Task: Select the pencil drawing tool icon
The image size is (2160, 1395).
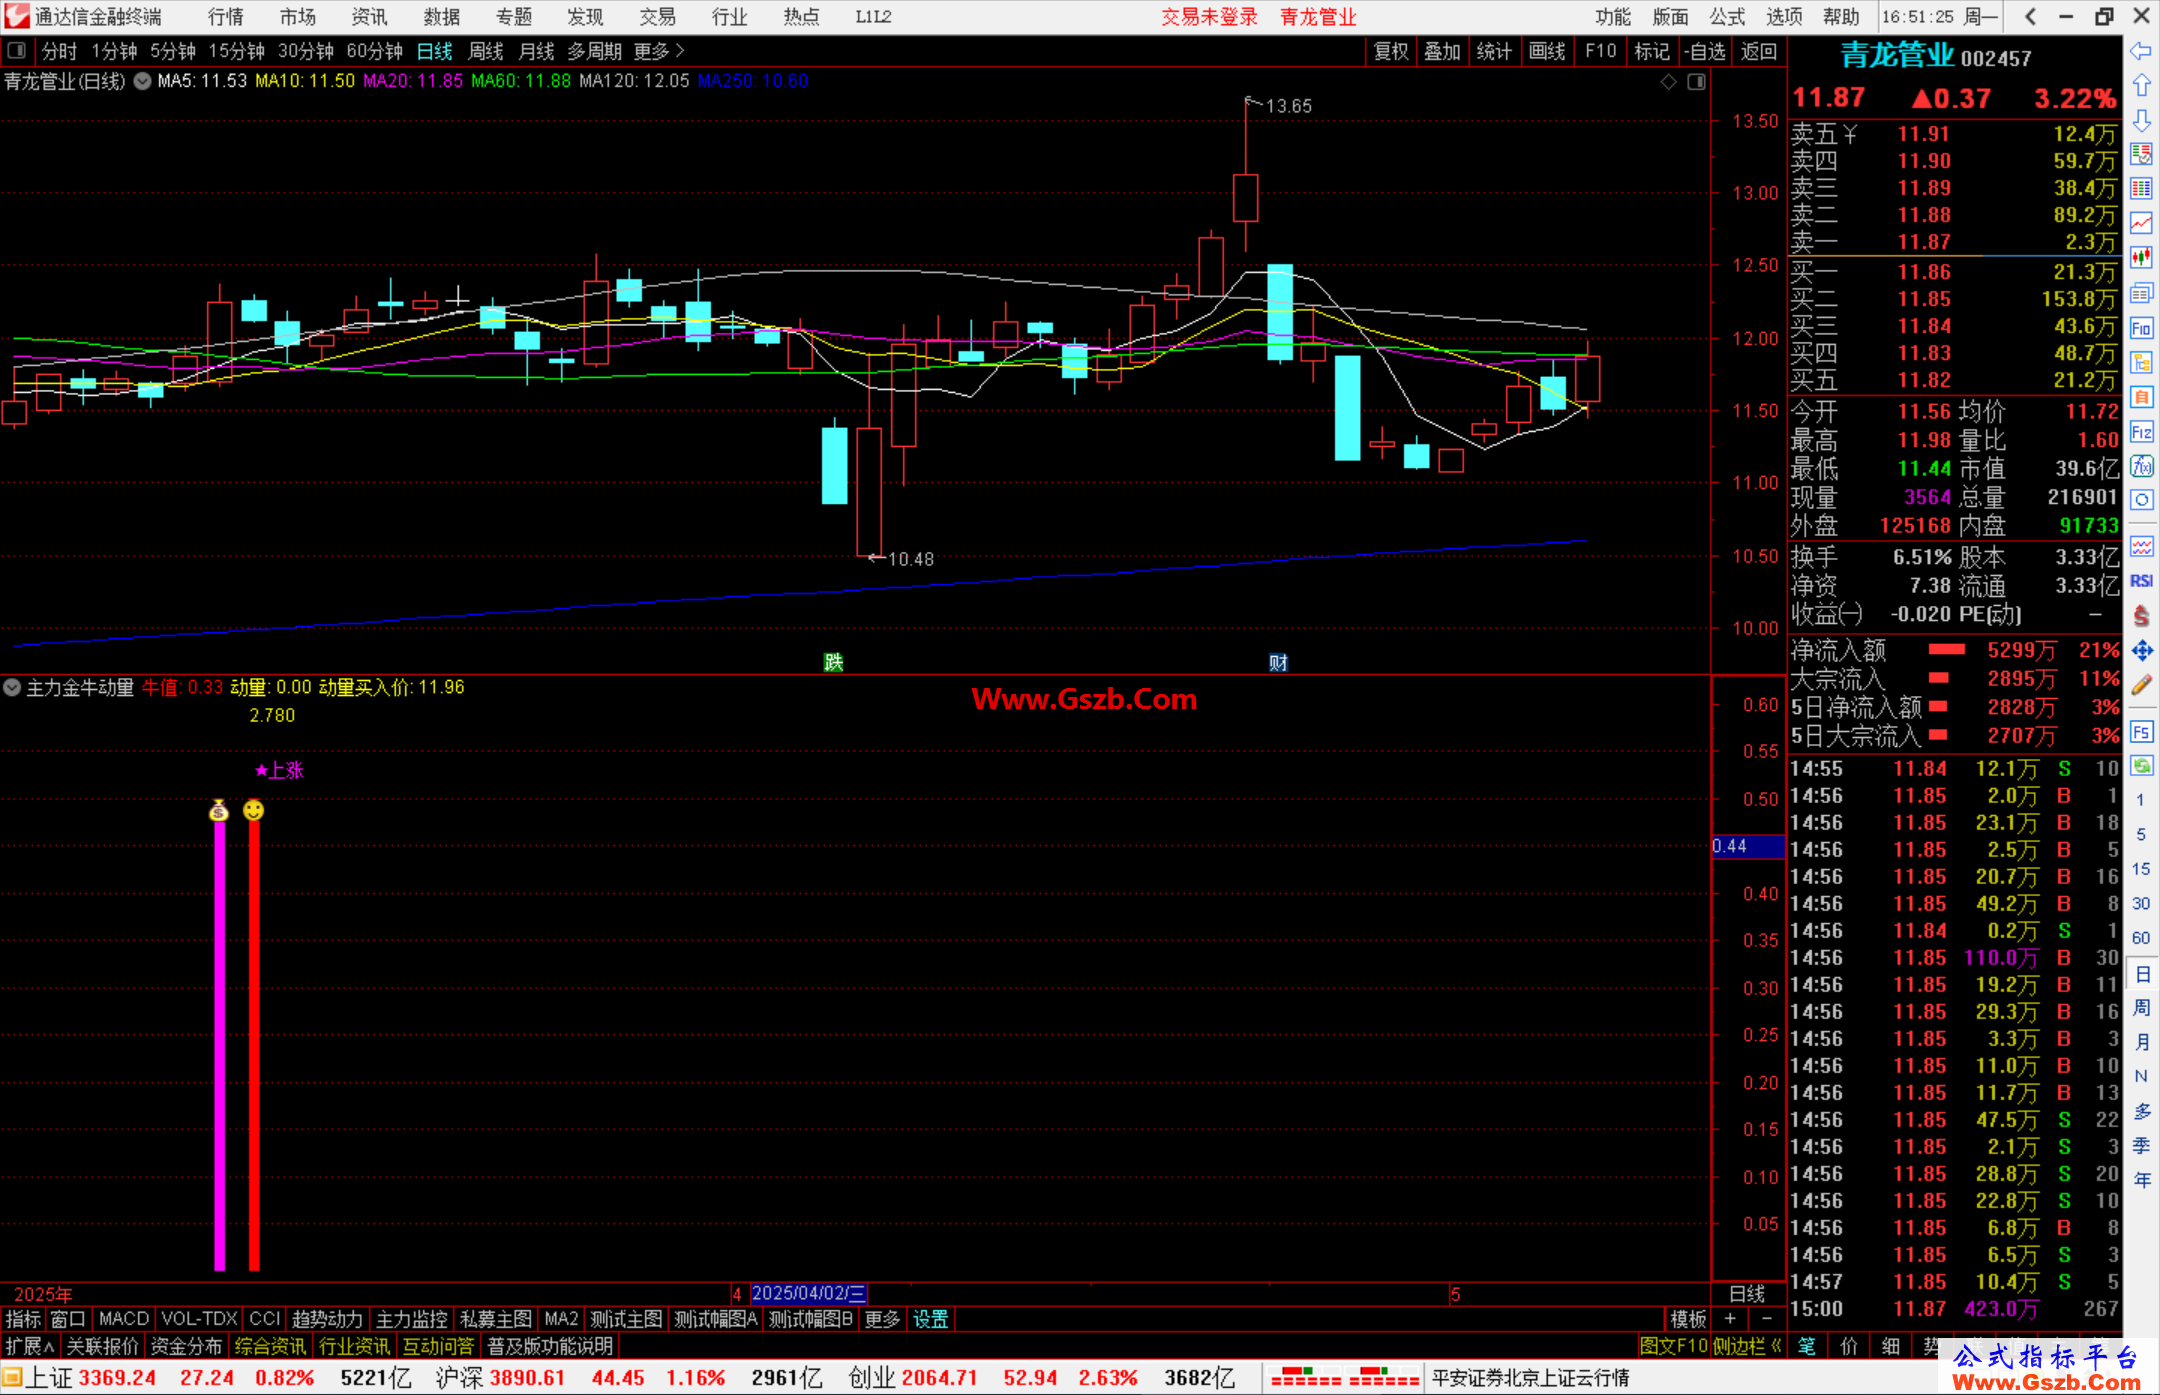Action: pos(2141,685)
